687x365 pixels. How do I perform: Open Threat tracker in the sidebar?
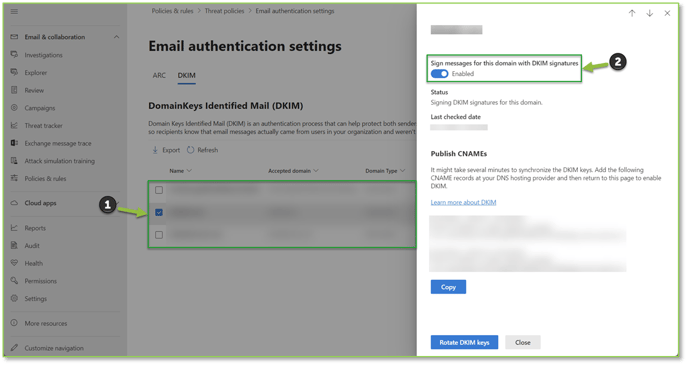click(x=43, y=125)
